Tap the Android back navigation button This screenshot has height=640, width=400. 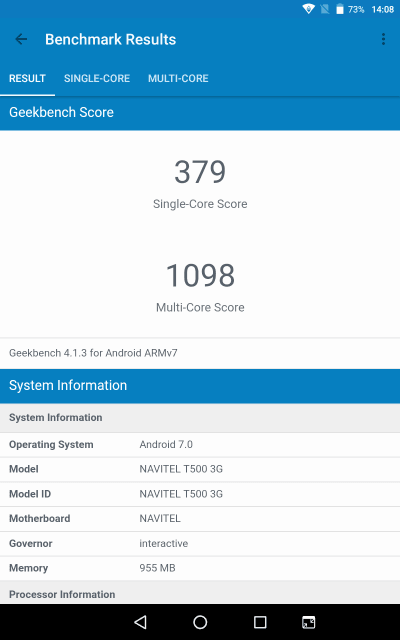point(140,622)
